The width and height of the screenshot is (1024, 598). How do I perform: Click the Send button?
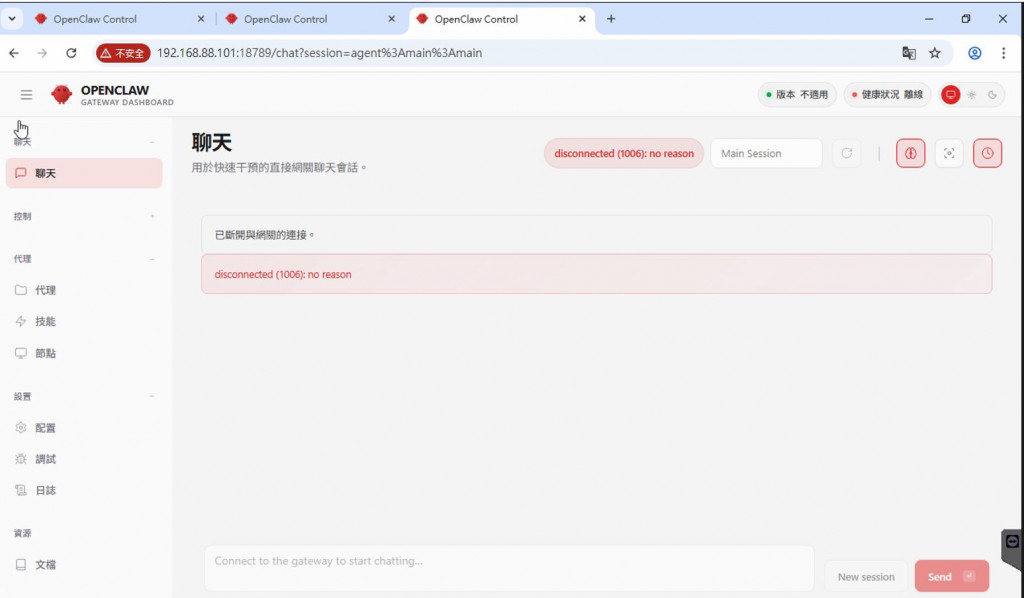pyautogui.click(x=952, y=576)
